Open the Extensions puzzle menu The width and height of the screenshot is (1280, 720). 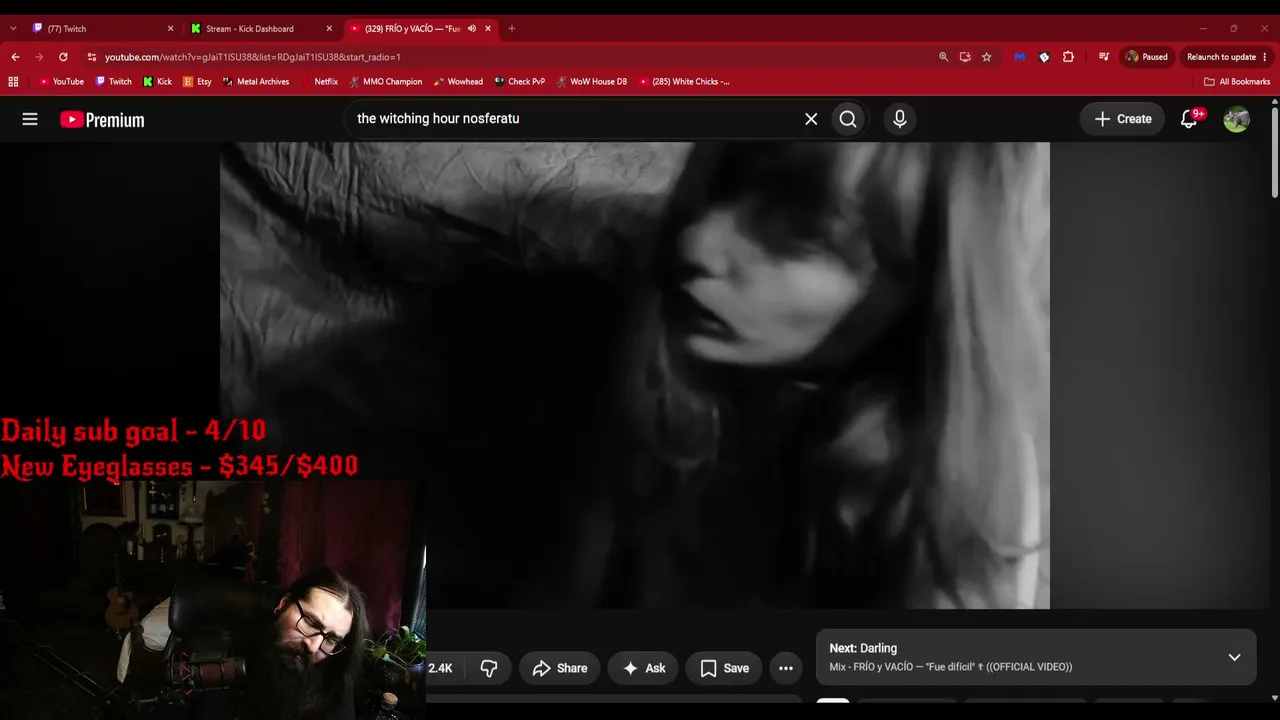pos(1068,57)
